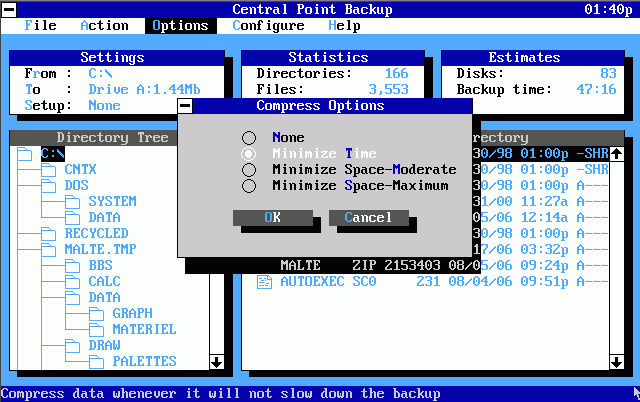Click the 11:27a file time entry
640x402 pixels.
tap(544, 202)
